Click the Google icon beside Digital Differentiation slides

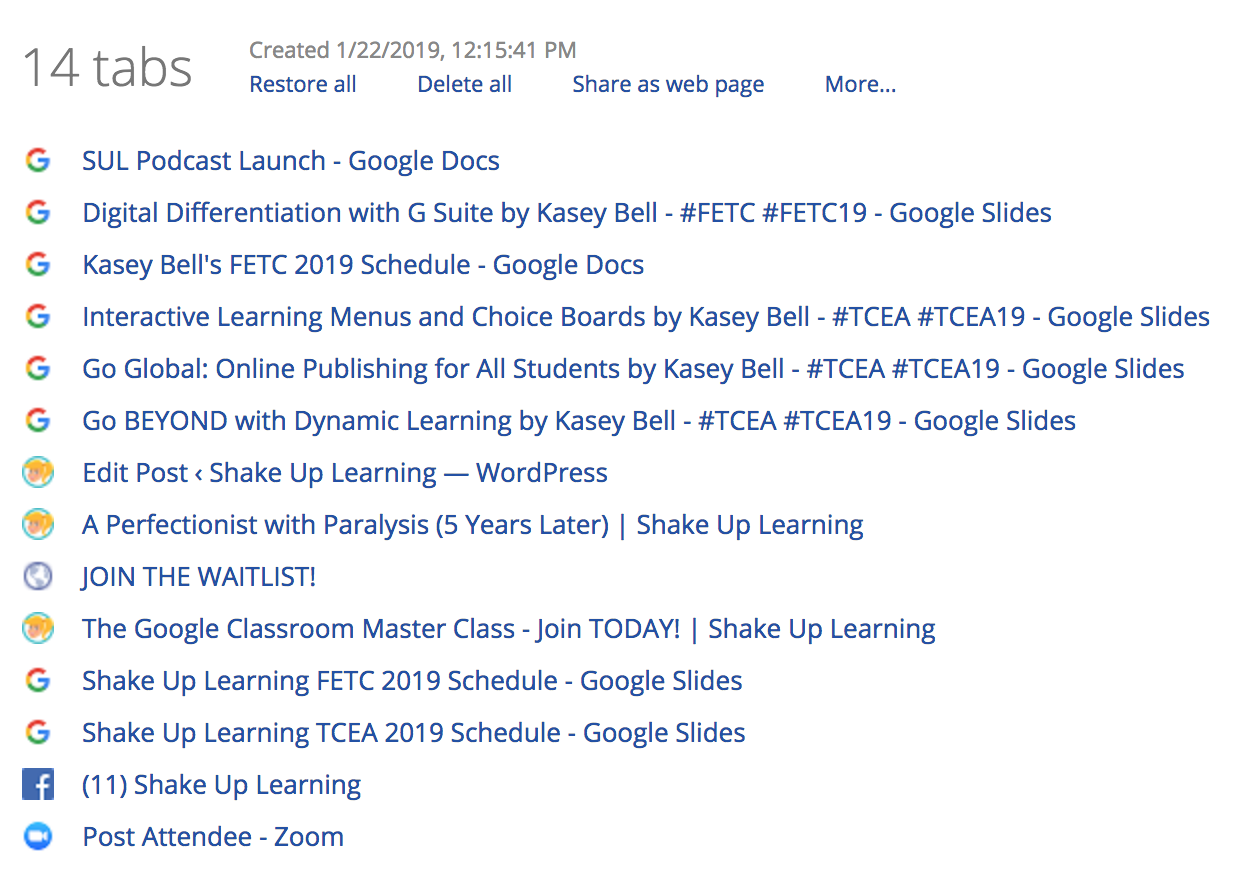(38, 212)
